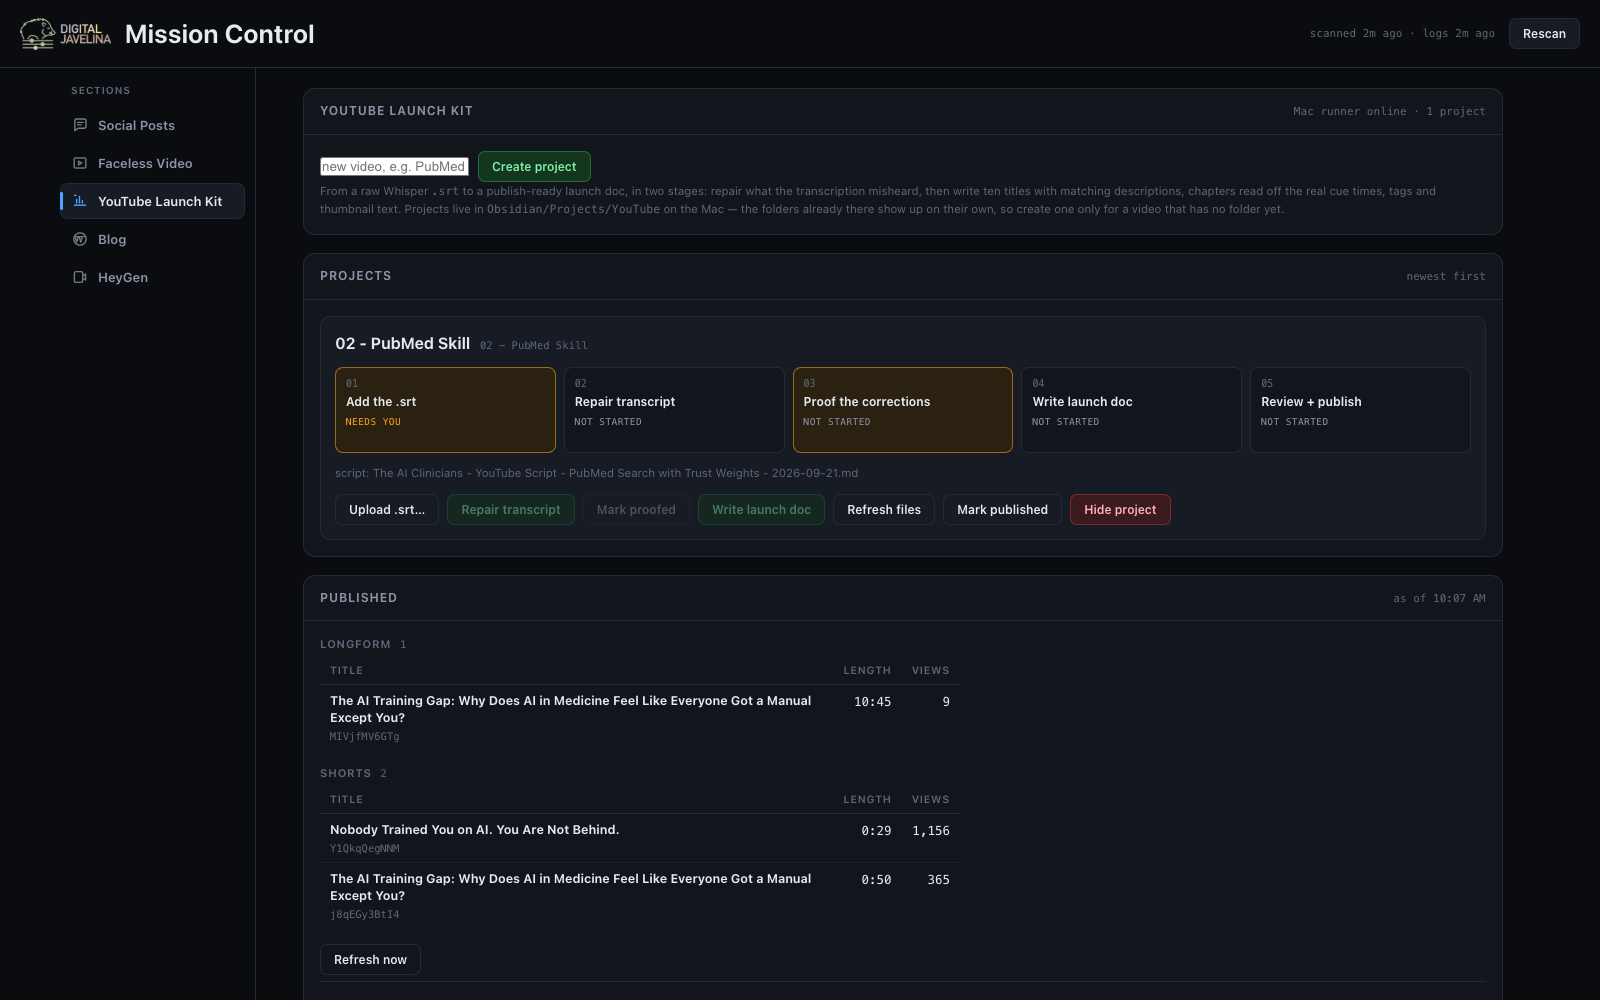This screenshot has width=1600, height=1000.
Task: Select step 05 Review + publish card
Action: pos(1360,410)
